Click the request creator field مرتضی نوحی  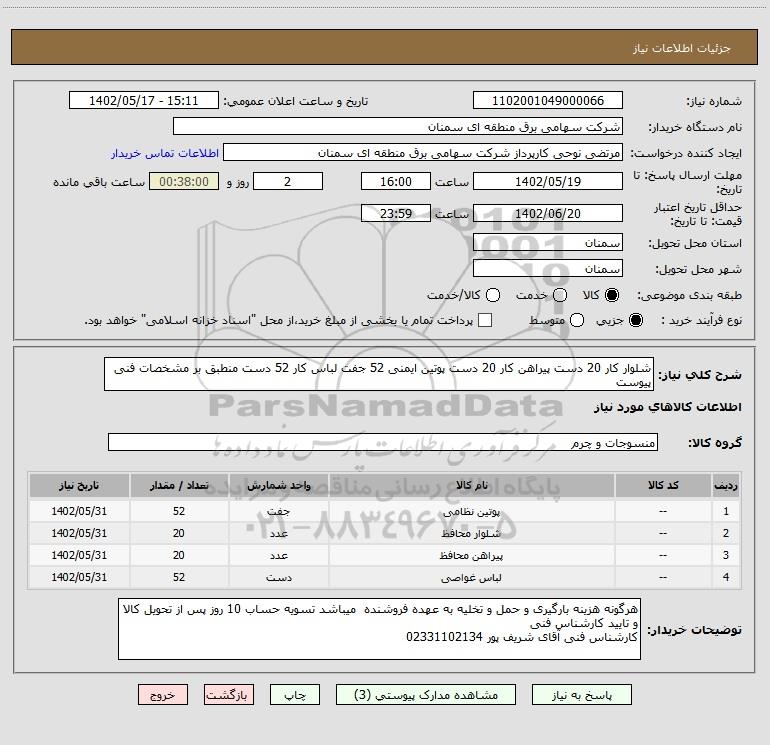tap(423, 153)
